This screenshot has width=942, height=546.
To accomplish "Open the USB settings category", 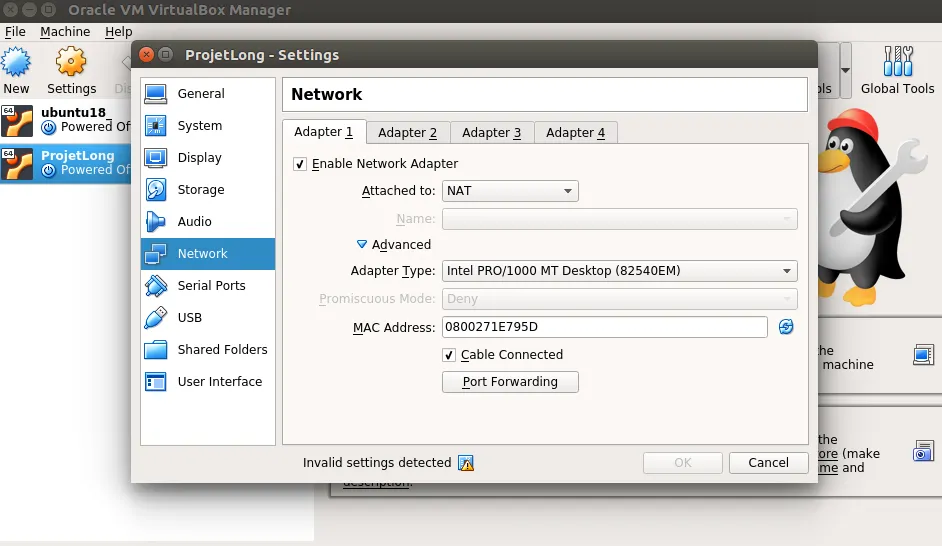I will [207, 317].
